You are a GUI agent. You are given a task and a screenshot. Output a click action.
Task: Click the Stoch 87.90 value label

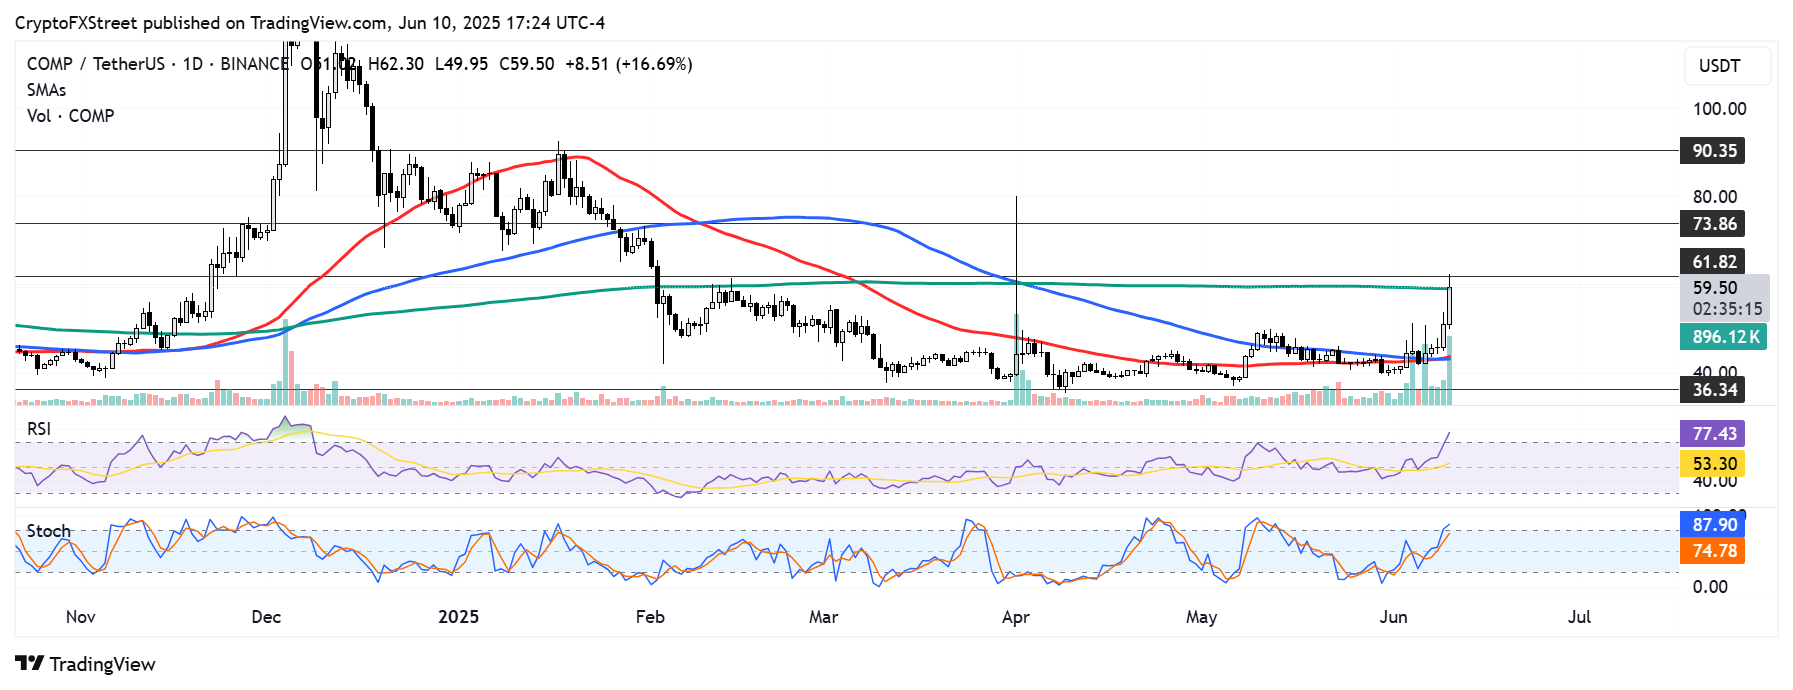[1713, 525]
